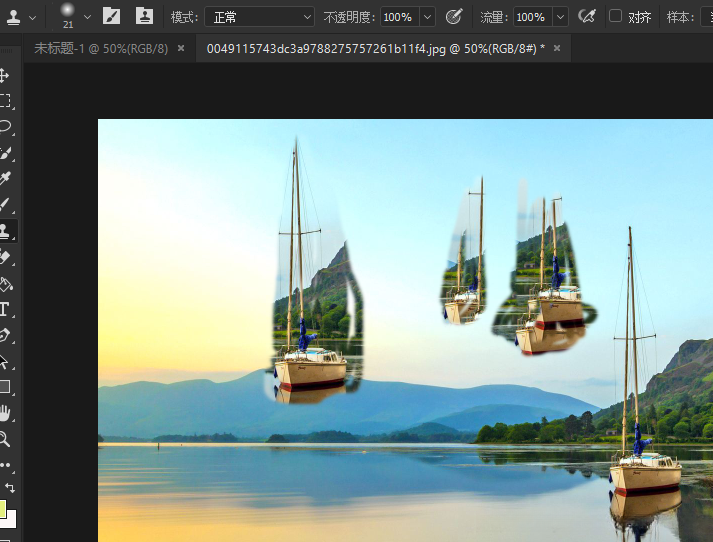Open the flow slider dropdown arrow

[x=561, y=17]
